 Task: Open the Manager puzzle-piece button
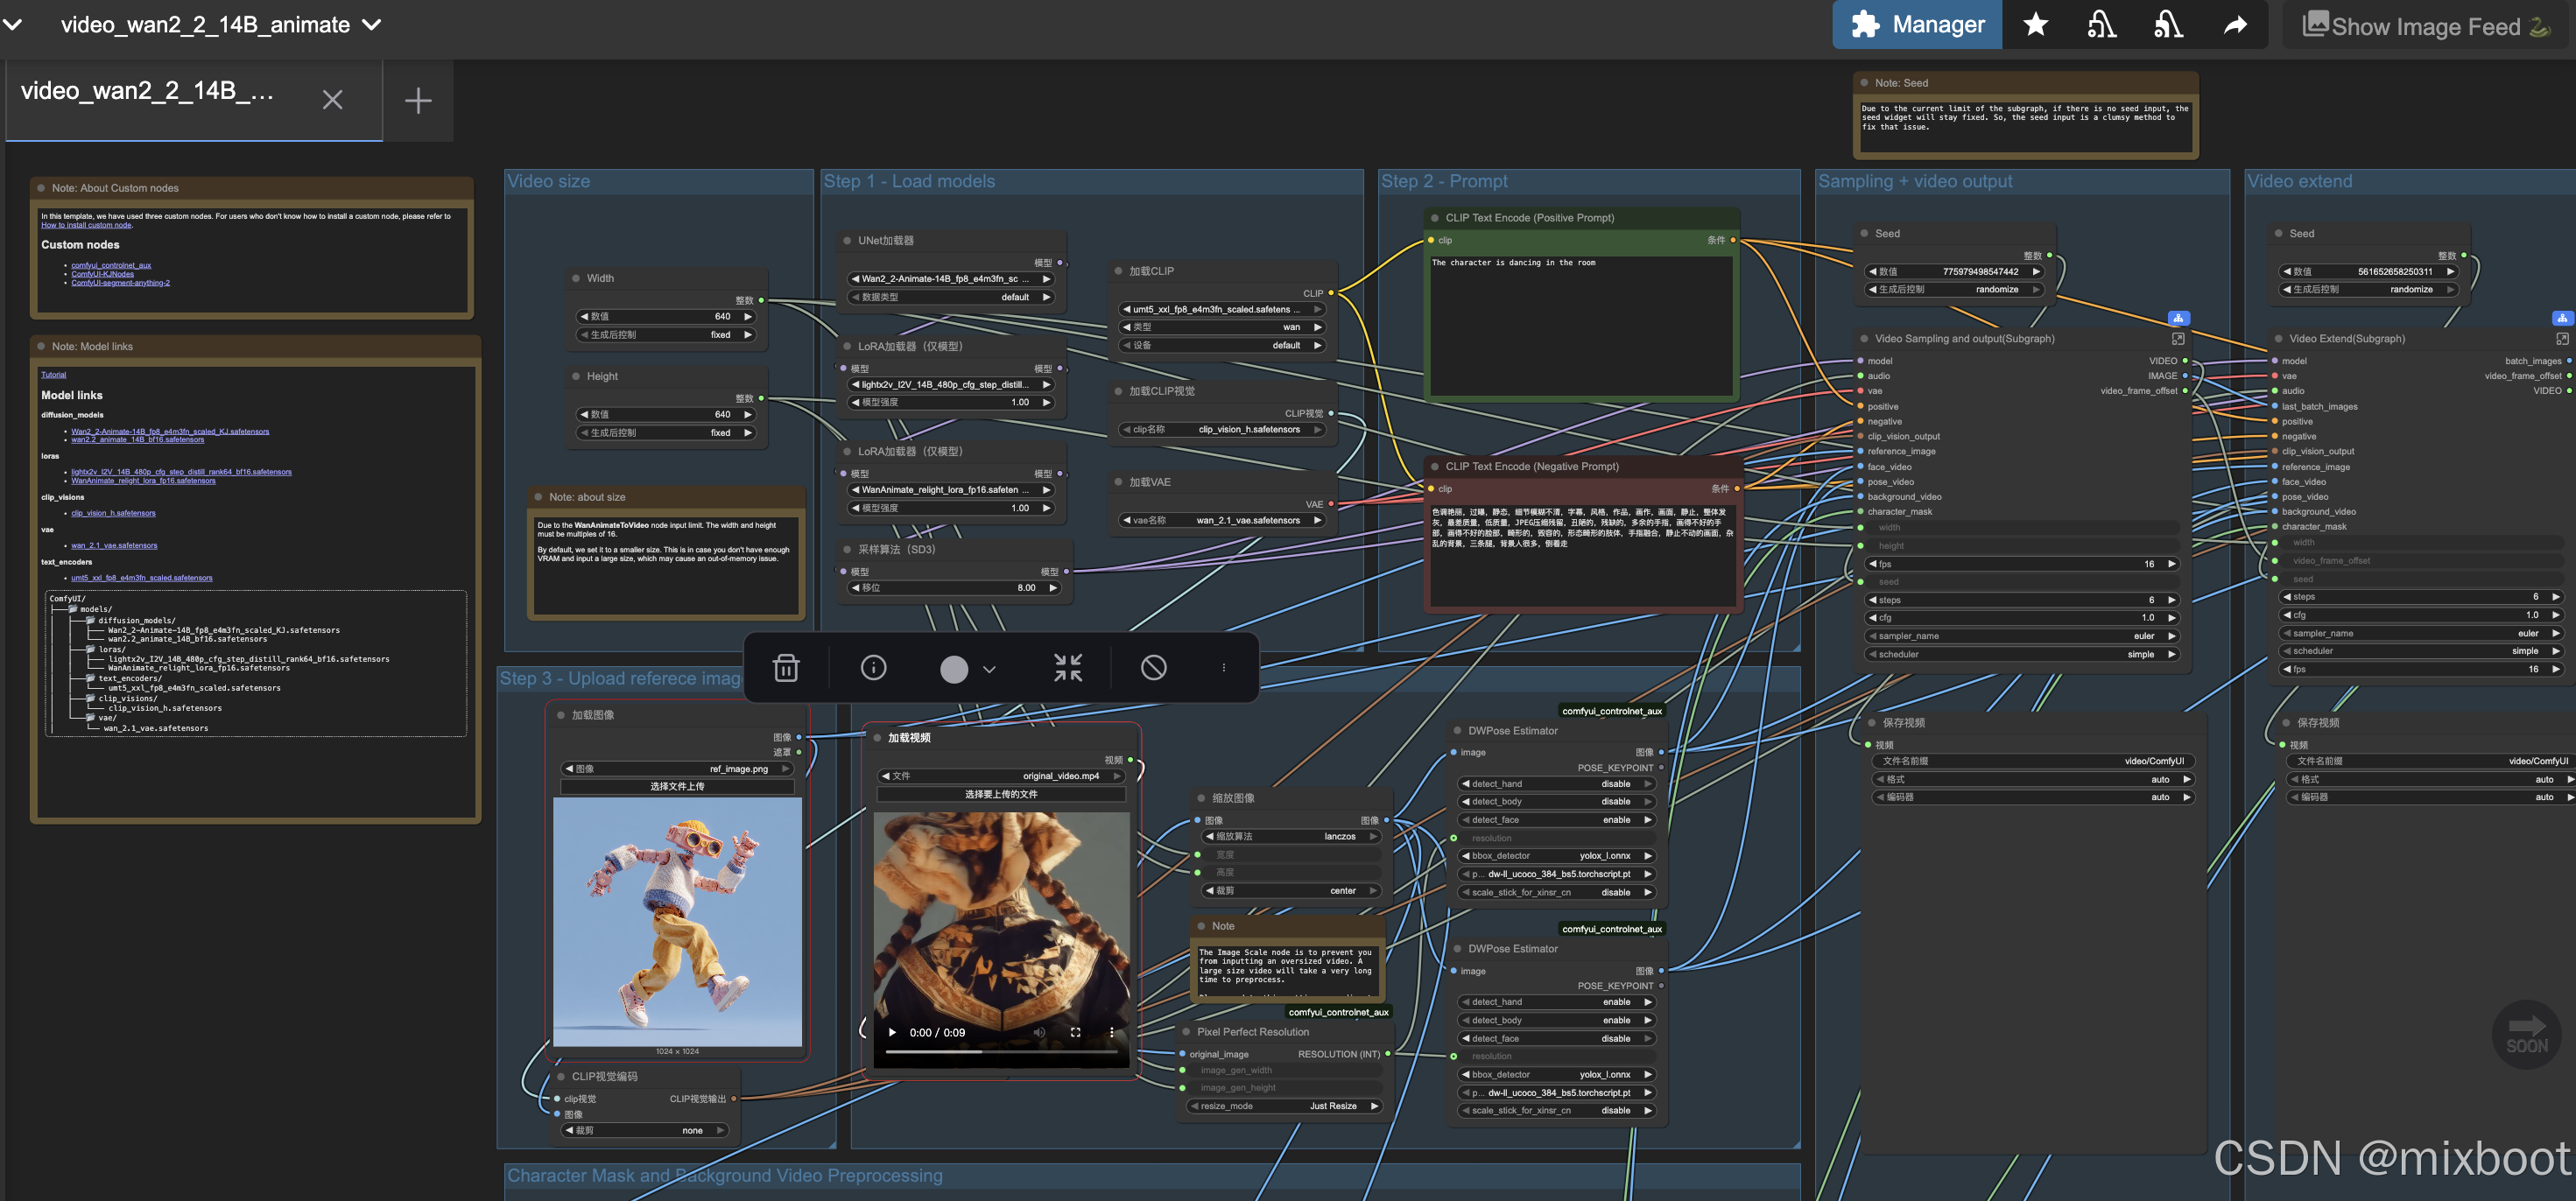1917,25
